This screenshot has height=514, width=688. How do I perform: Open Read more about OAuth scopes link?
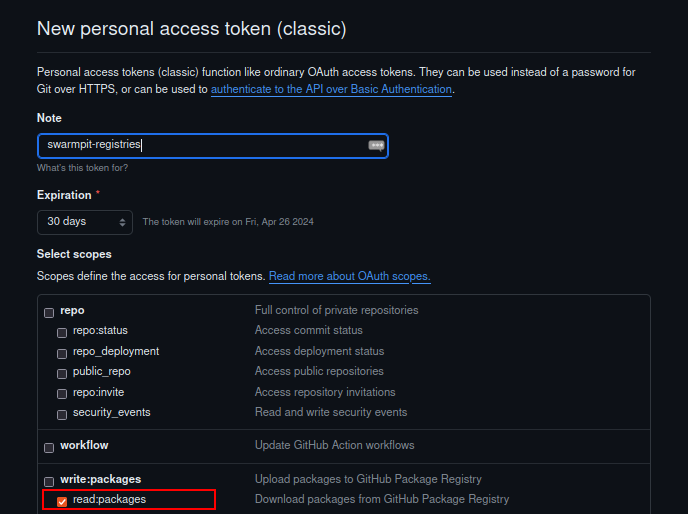pos(349,276)
